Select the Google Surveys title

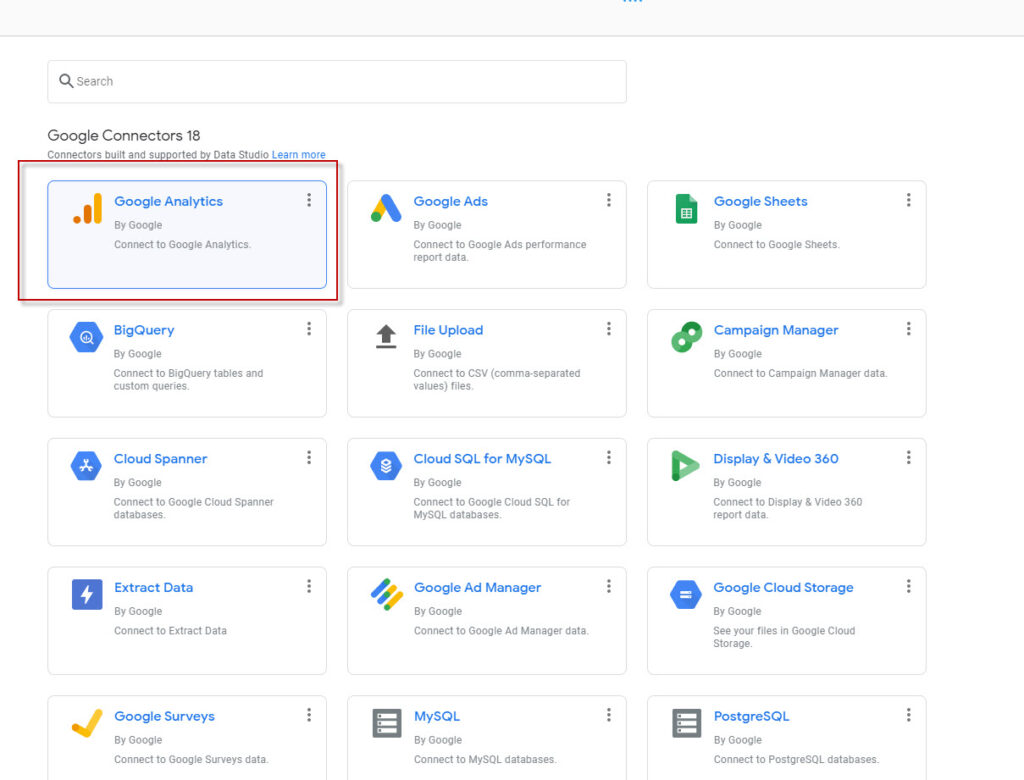click(x=164, y=716)
